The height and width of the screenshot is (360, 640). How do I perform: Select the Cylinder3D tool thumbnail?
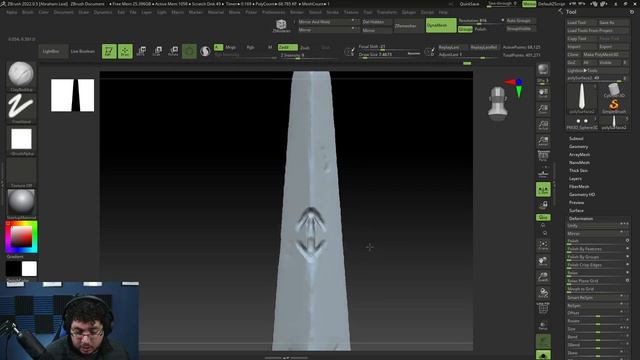613,90
